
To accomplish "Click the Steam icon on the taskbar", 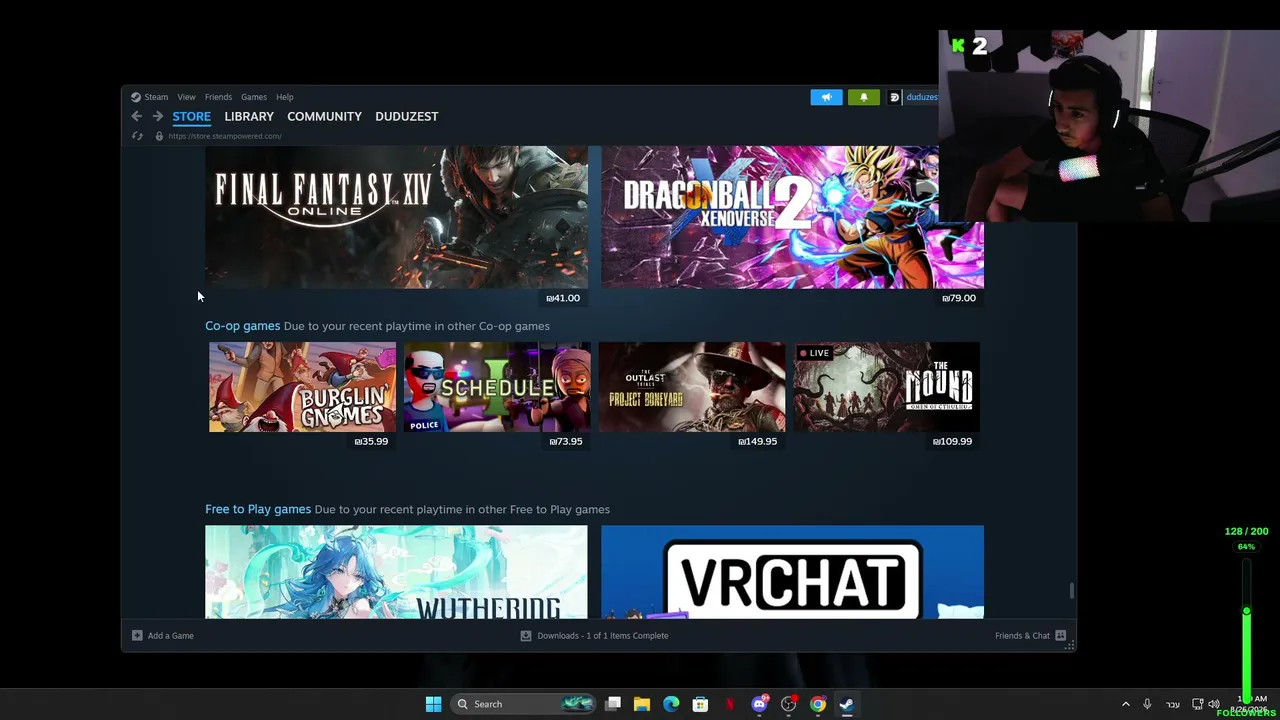I will pyautogui.click(x=847, y=704).
